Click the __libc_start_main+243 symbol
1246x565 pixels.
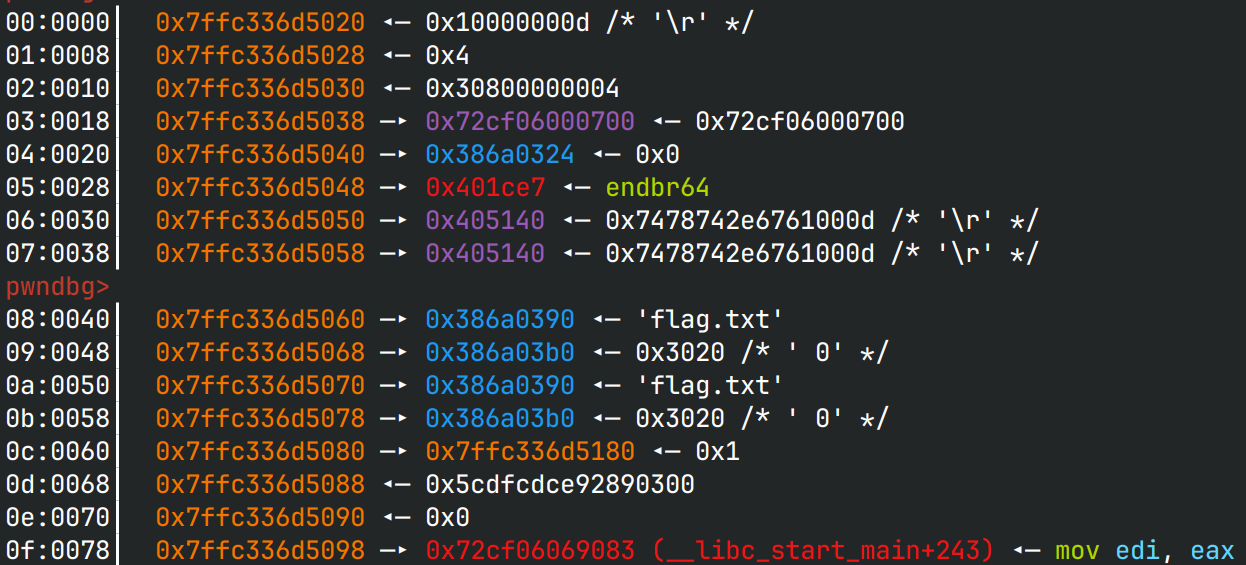[x=823, y=550]
